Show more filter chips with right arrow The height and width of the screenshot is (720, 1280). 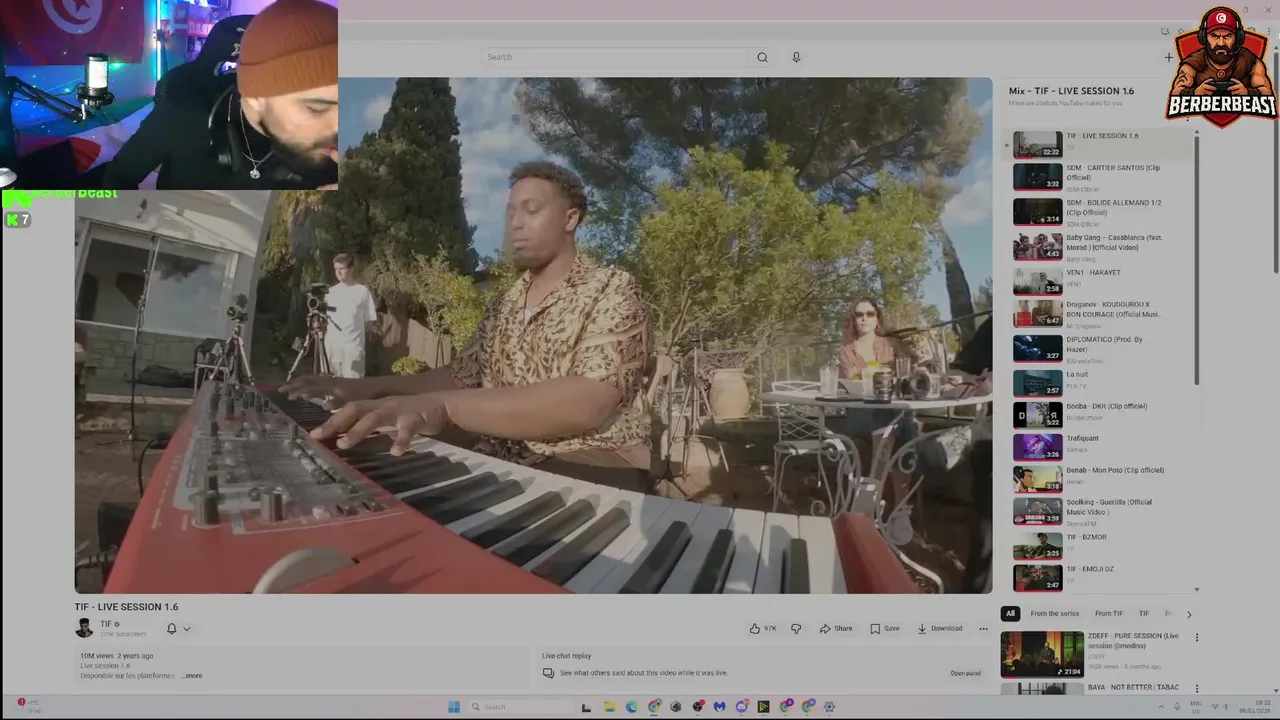pyautogui.click(x=1189, y=614)
